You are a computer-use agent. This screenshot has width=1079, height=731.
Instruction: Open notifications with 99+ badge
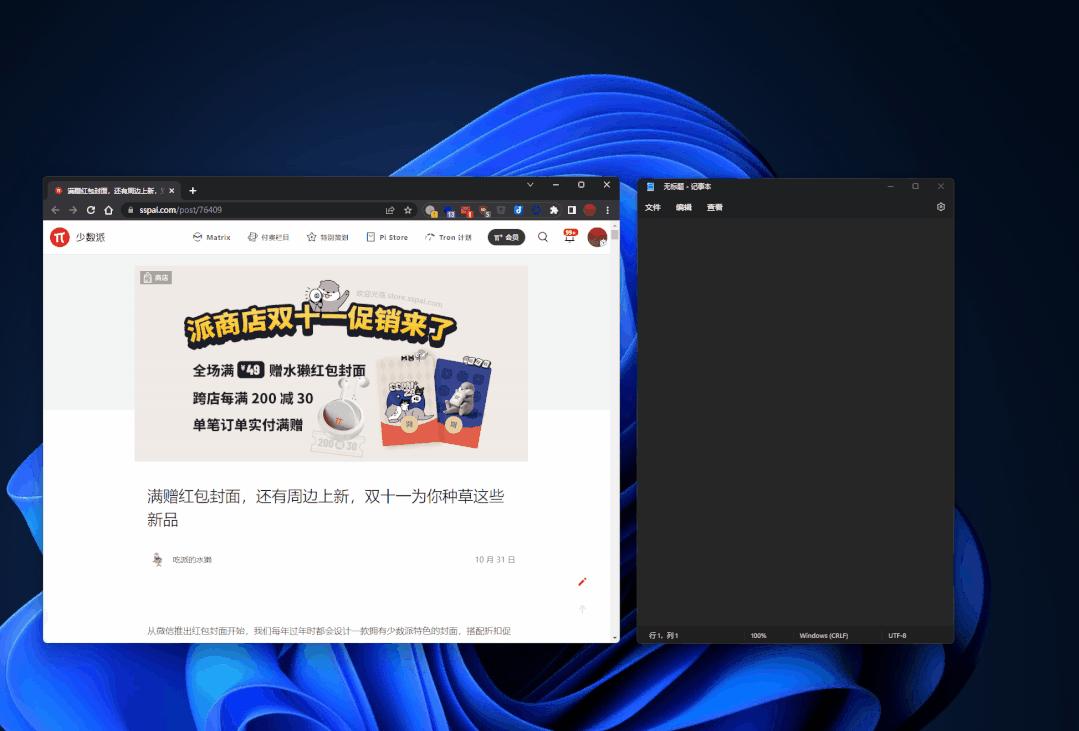(x=570, y=237)
